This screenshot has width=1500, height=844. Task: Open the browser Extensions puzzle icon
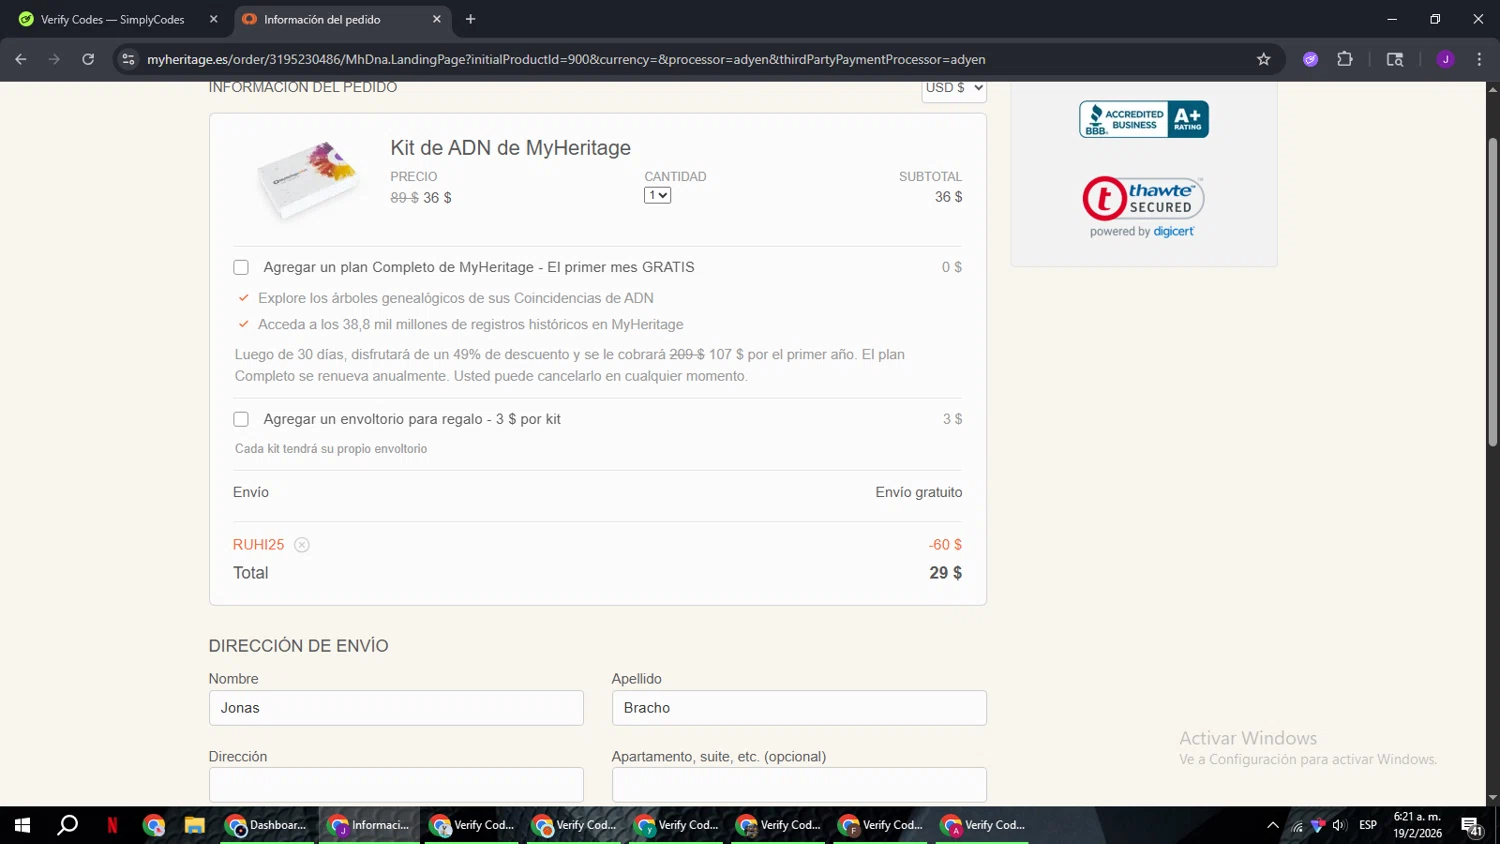tap(1345, 59)
